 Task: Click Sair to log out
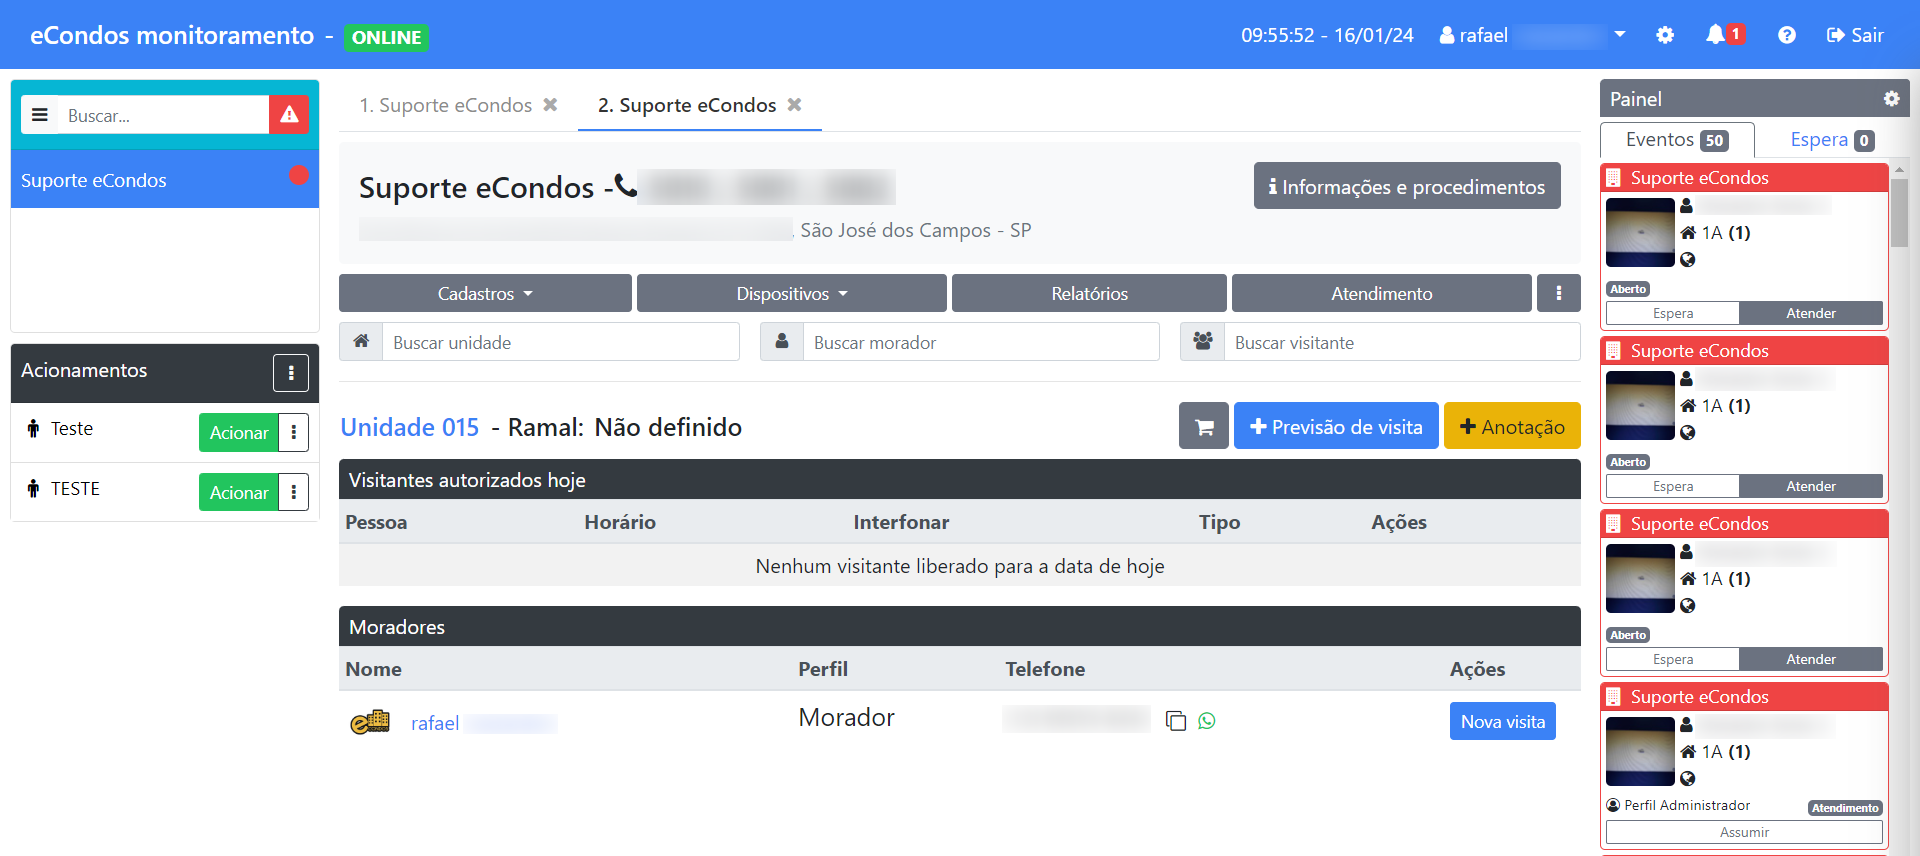(x=1855, y=35)
